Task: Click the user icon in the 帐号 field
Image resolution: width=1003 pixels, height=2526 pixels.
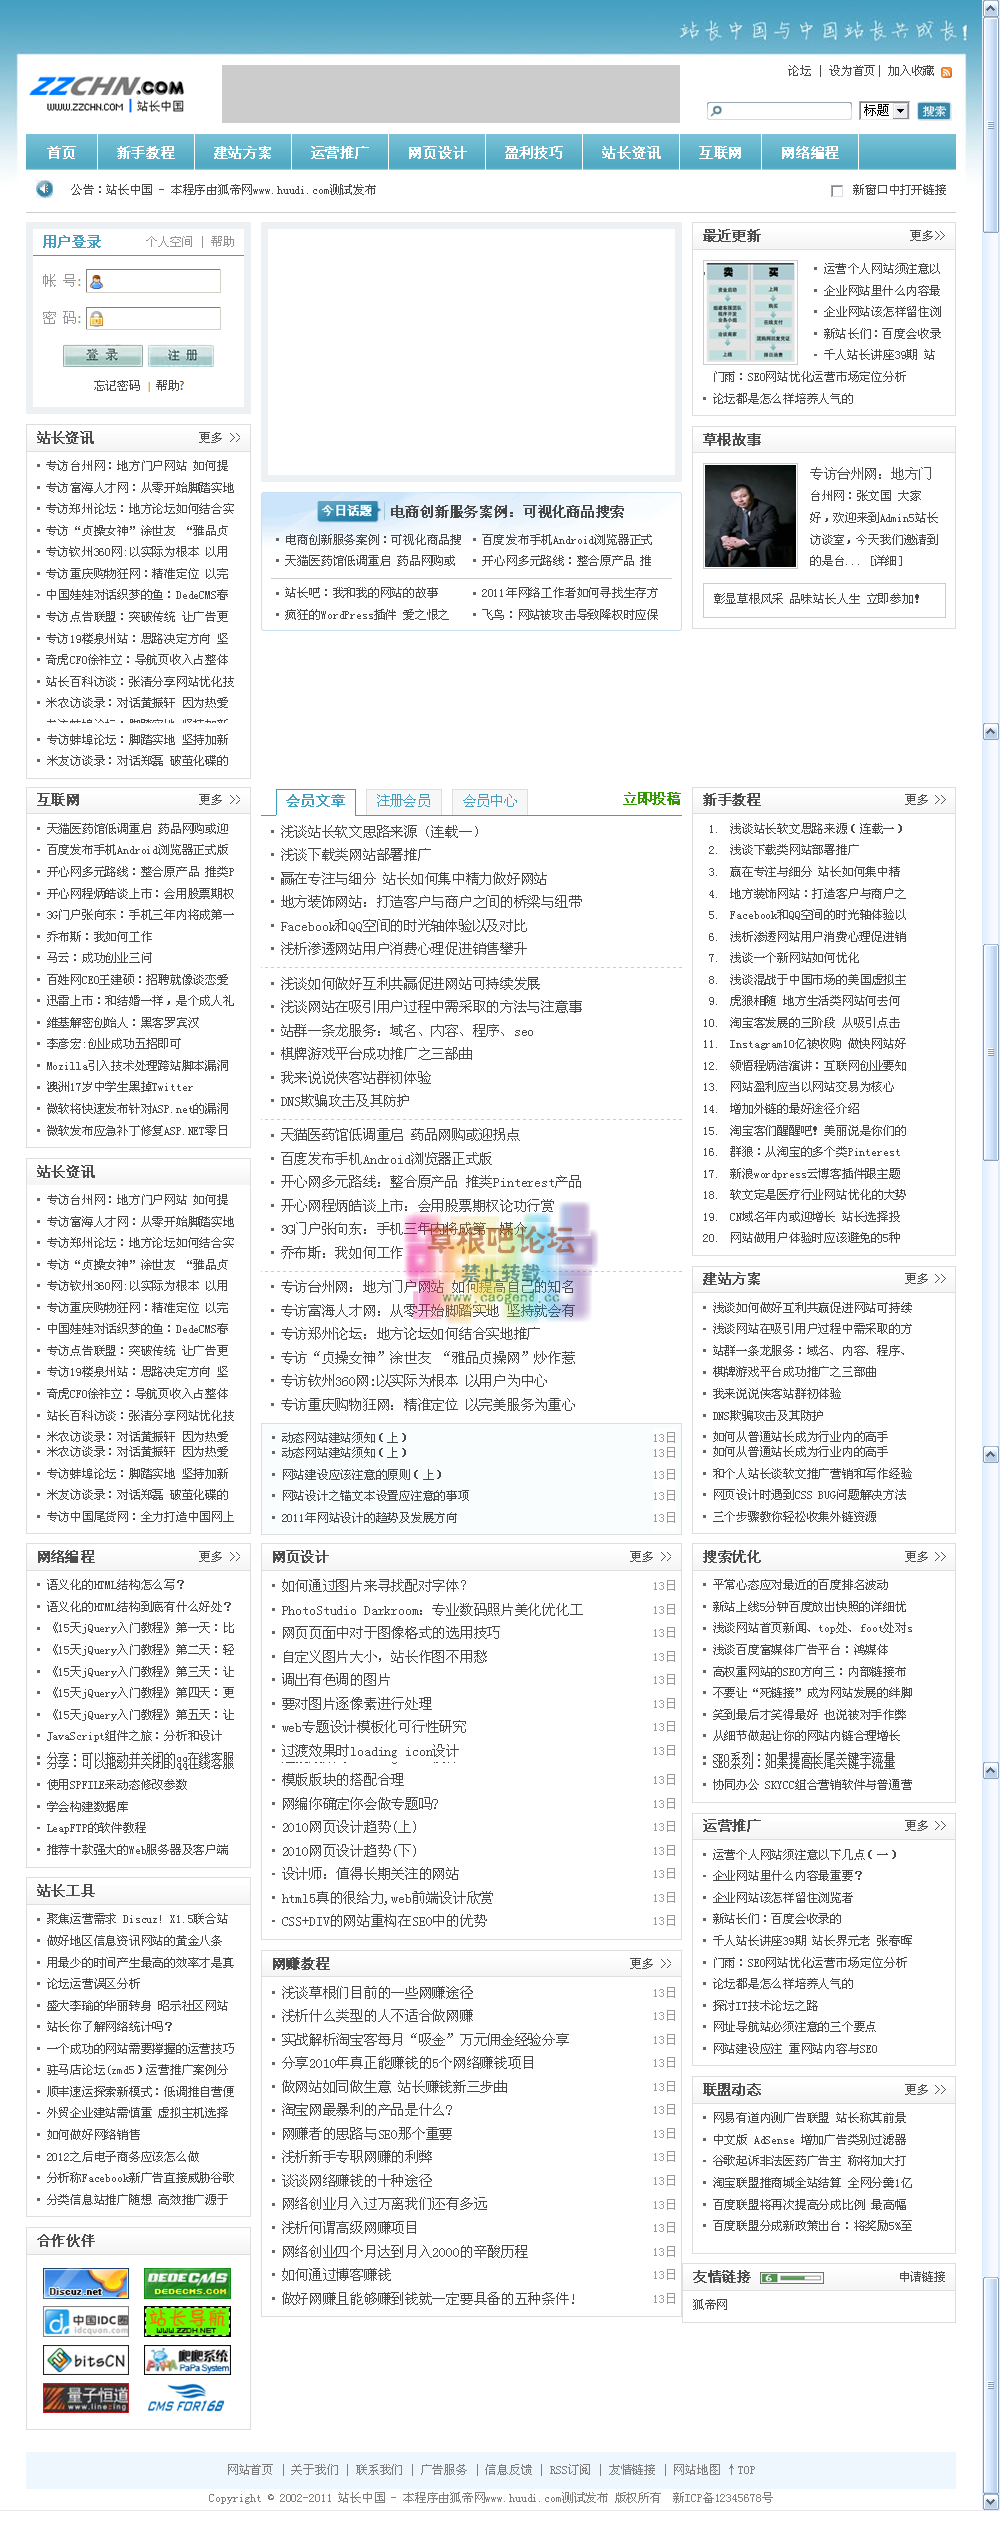Action: click(97, 282)
